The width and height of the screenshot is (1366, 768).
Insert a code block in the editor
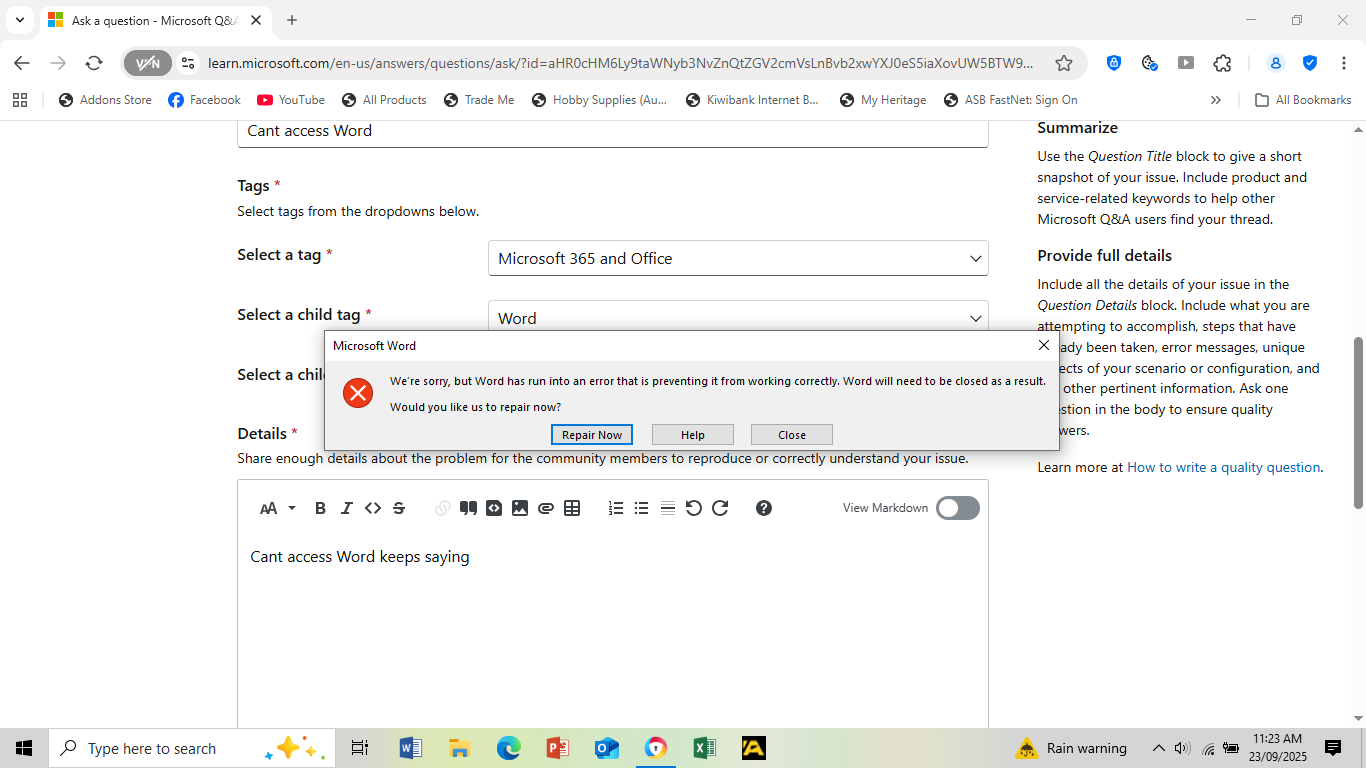[494, 508]
